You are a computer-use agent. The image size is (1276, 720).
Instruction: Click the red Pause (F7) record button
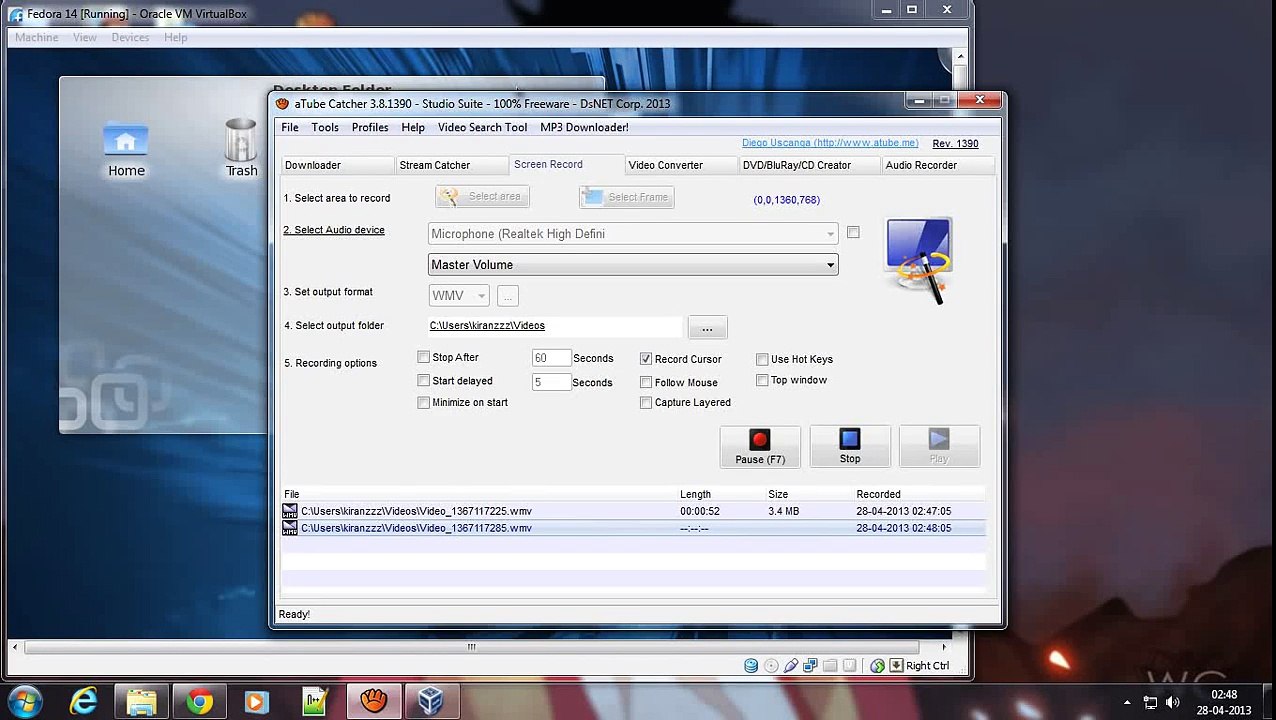(x=760, y=447)
